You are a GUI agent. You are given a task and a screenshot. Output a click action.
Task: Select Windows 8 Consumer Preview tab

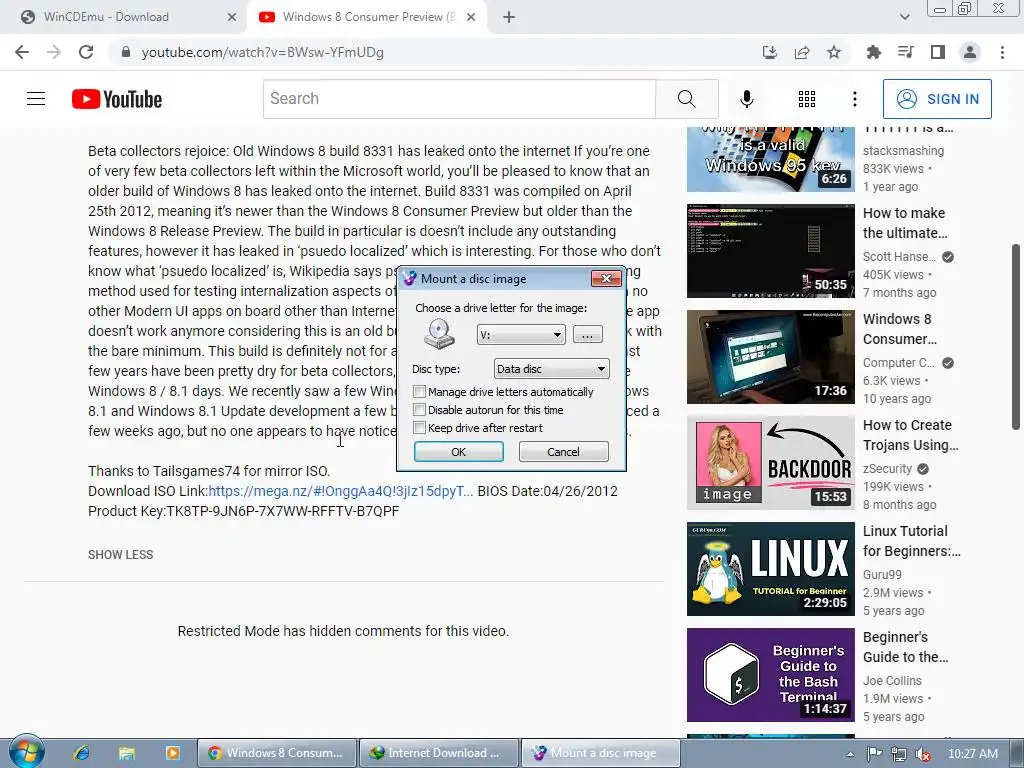pyautogui.click(x=367, y=17)
